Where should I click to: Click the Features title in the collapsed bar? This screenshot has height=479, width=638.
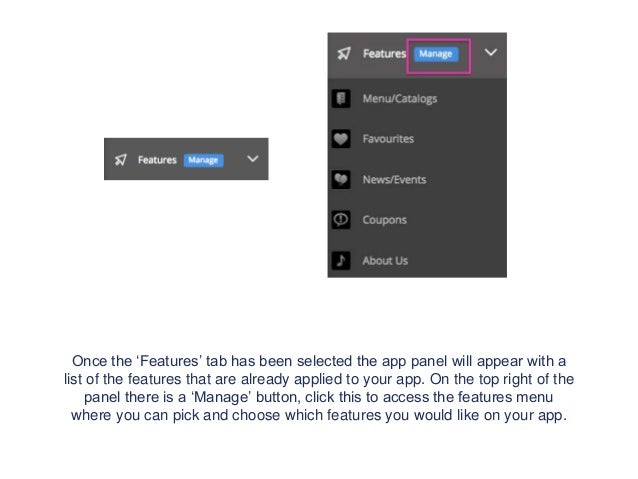coord(157,159)
